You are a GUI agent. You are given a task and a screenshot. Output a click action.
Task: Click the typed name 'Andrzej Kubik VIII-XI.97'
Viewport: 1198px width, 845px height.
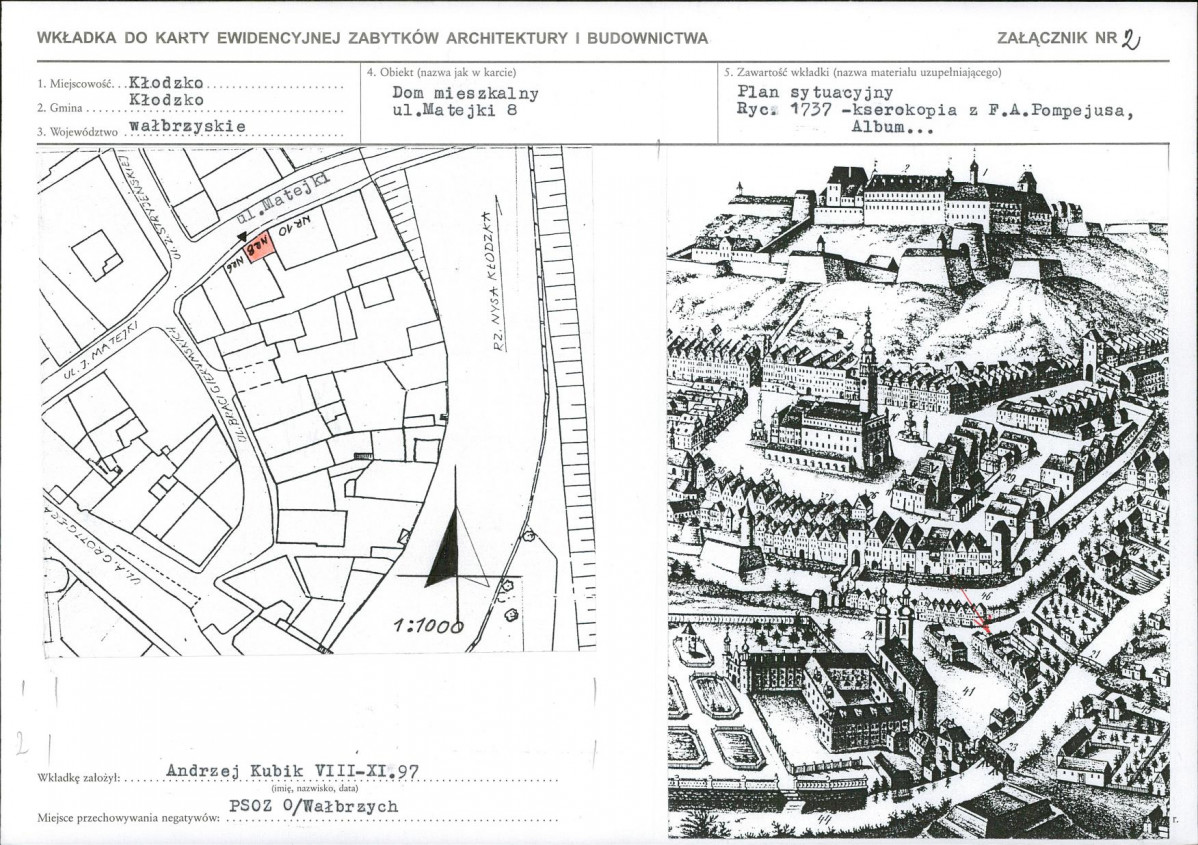[293, 771]
